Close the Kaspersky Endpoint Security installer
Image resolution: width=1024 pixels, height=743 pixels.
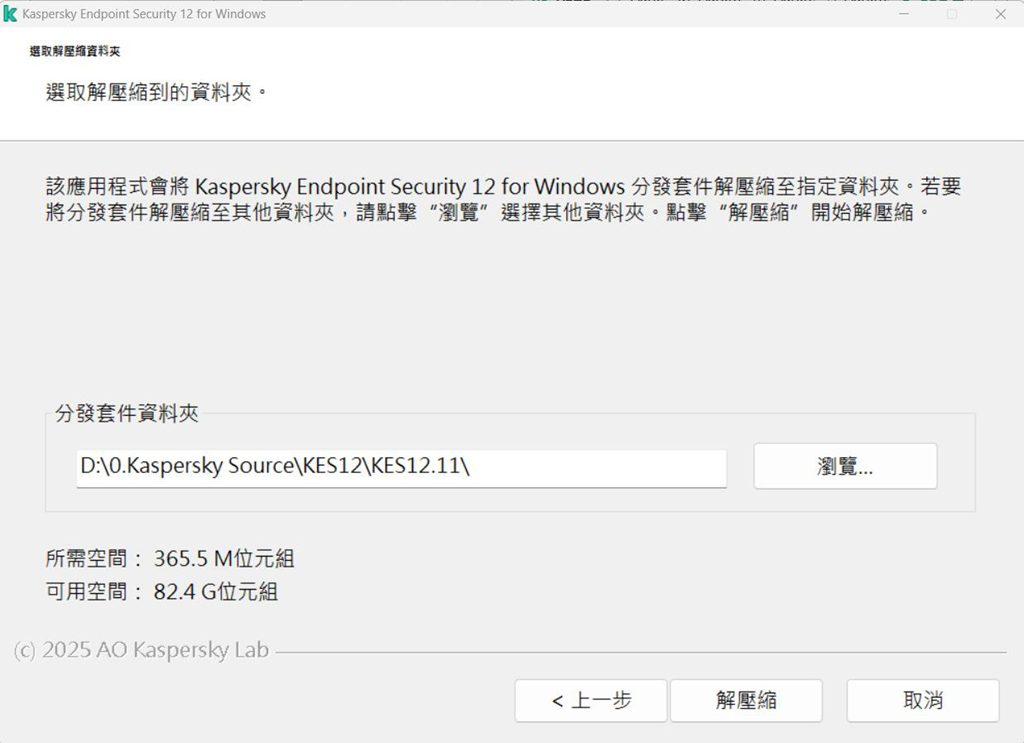pos(1000,14)
